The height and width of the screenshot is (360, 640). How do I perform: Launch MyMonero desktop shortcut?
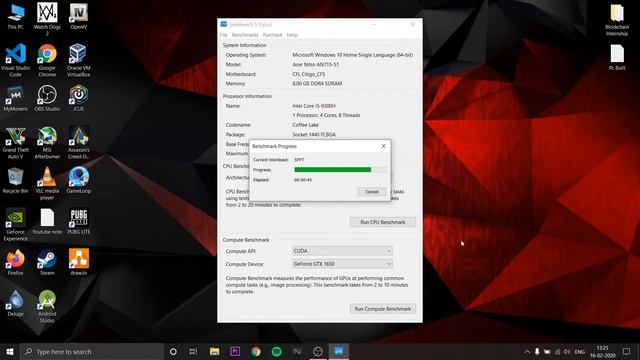pyautogui.click(x=16, y=98)
